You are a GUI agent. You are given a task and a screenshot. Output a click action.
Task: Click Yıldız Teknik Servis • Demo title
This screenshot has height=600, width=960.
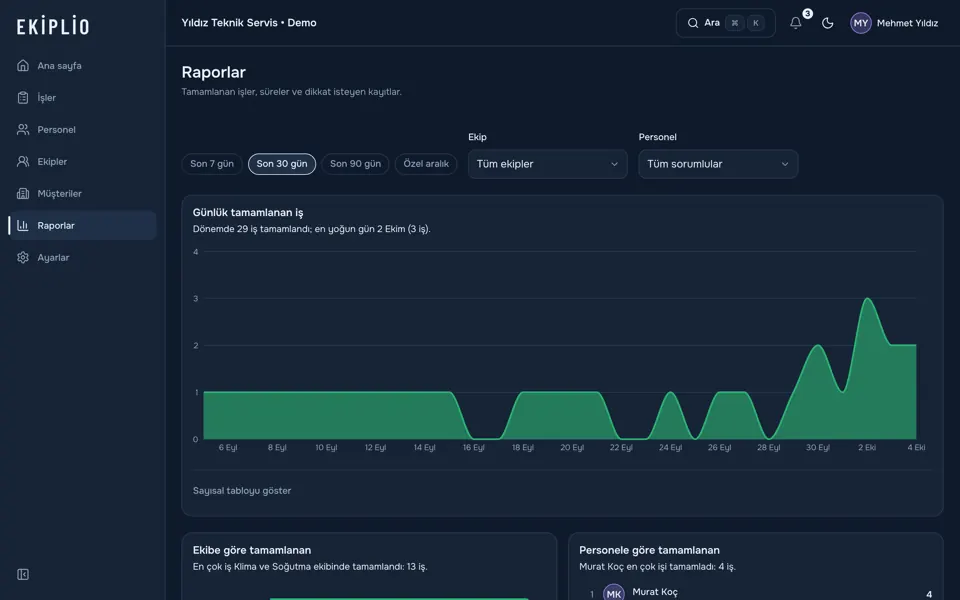point(249,23)
